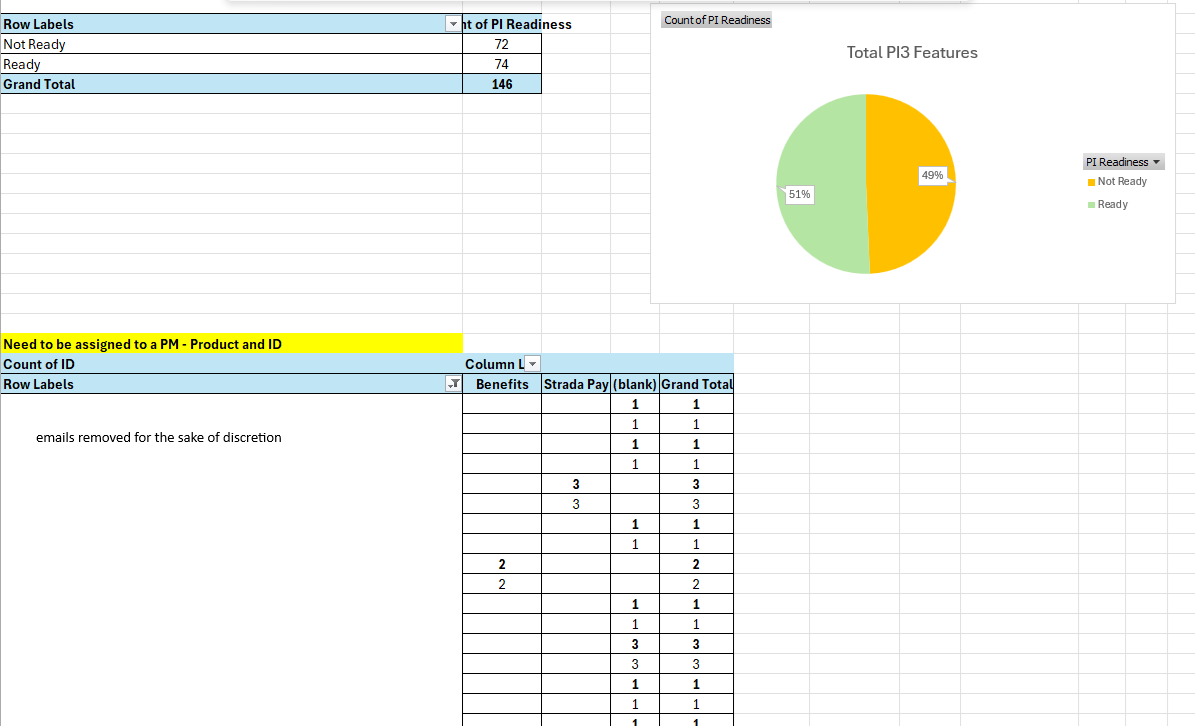Select the Count of PI Readiness pivot header cell
Screen dimensions: 1195x726
(x=501, y=24)
